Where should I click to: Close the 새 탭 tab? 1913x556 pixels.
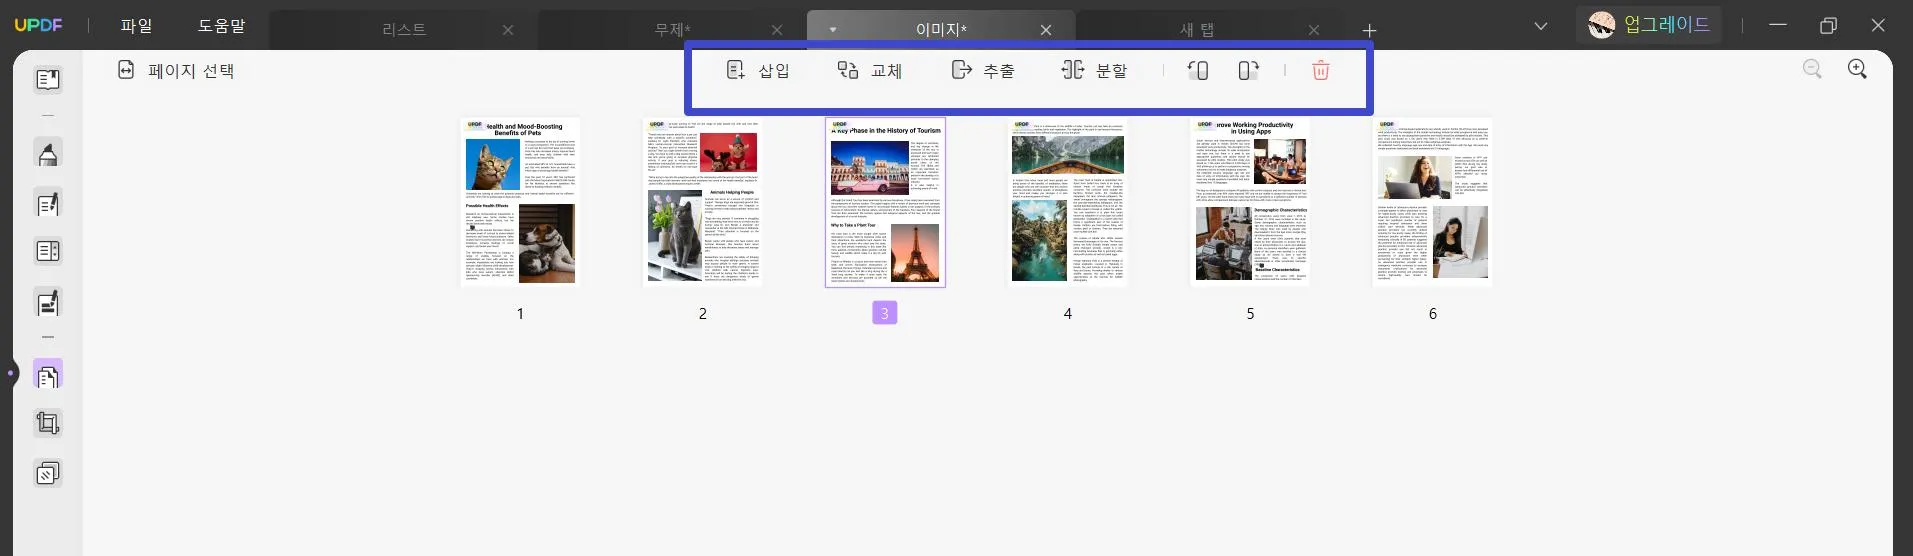coord(1314,30)
